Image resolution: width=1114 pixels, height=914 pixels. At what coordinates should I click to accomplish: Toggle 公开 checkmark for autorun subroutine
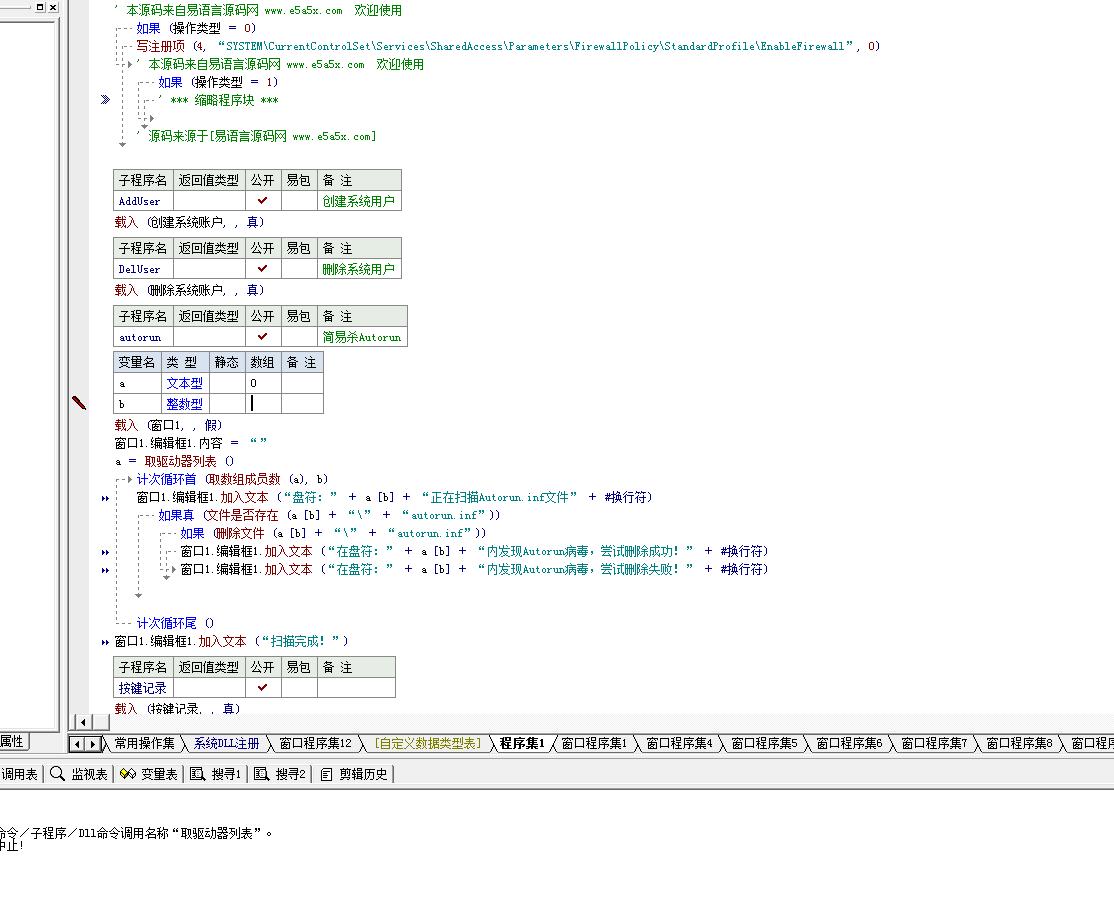point(263,336)
